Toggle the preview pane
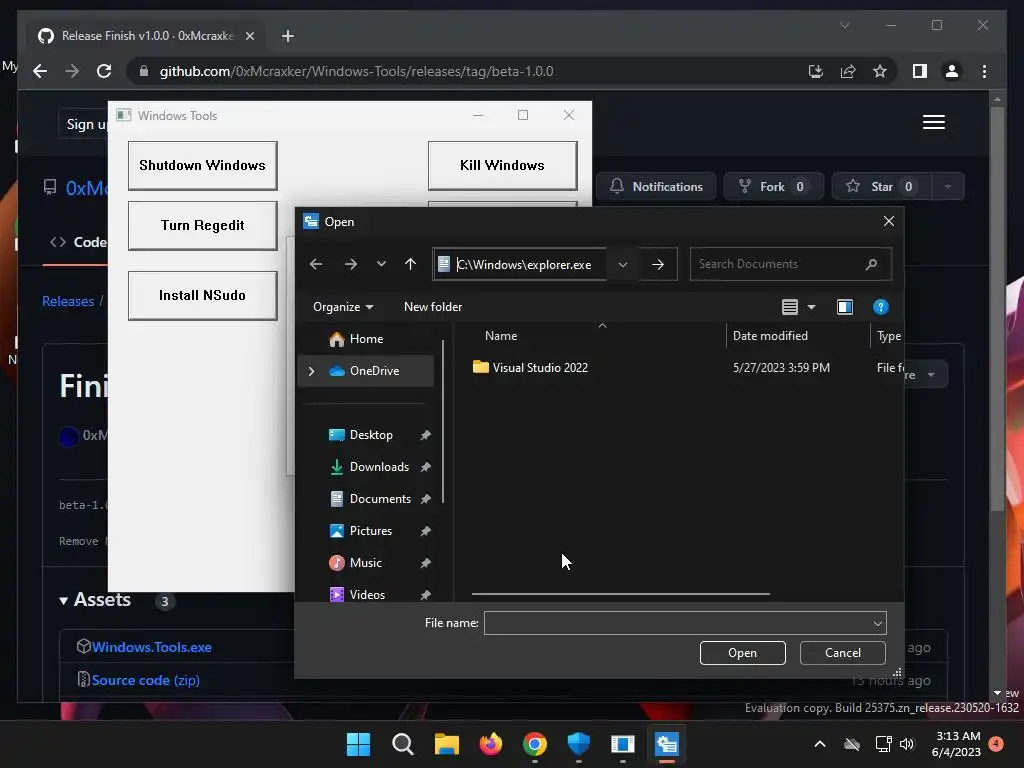 click(x=844, y=307)
